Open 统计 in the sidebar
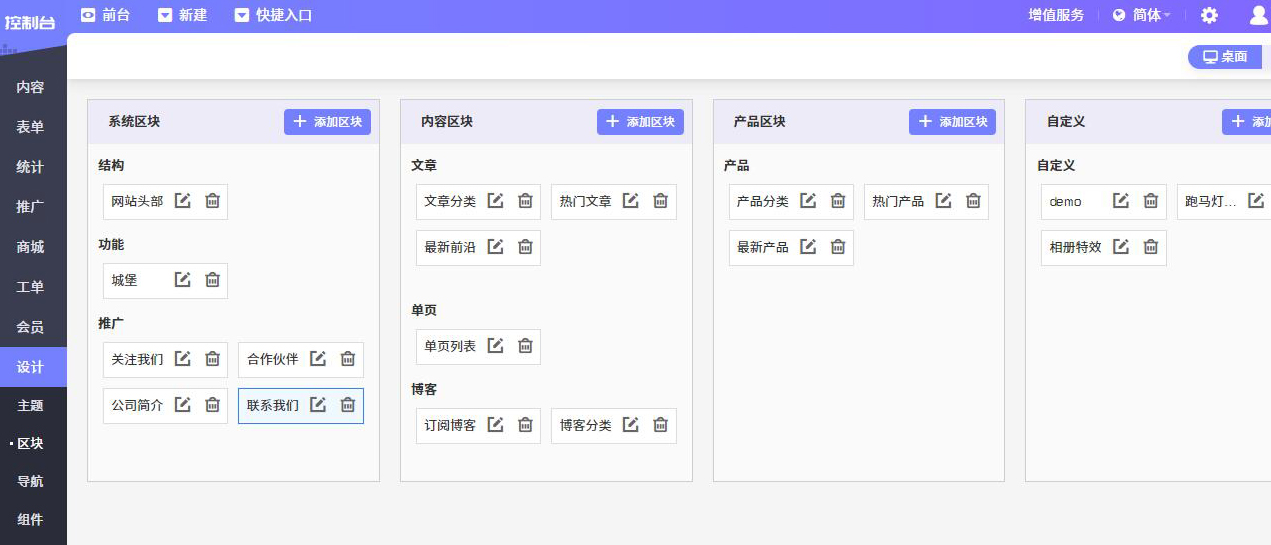 33,167
